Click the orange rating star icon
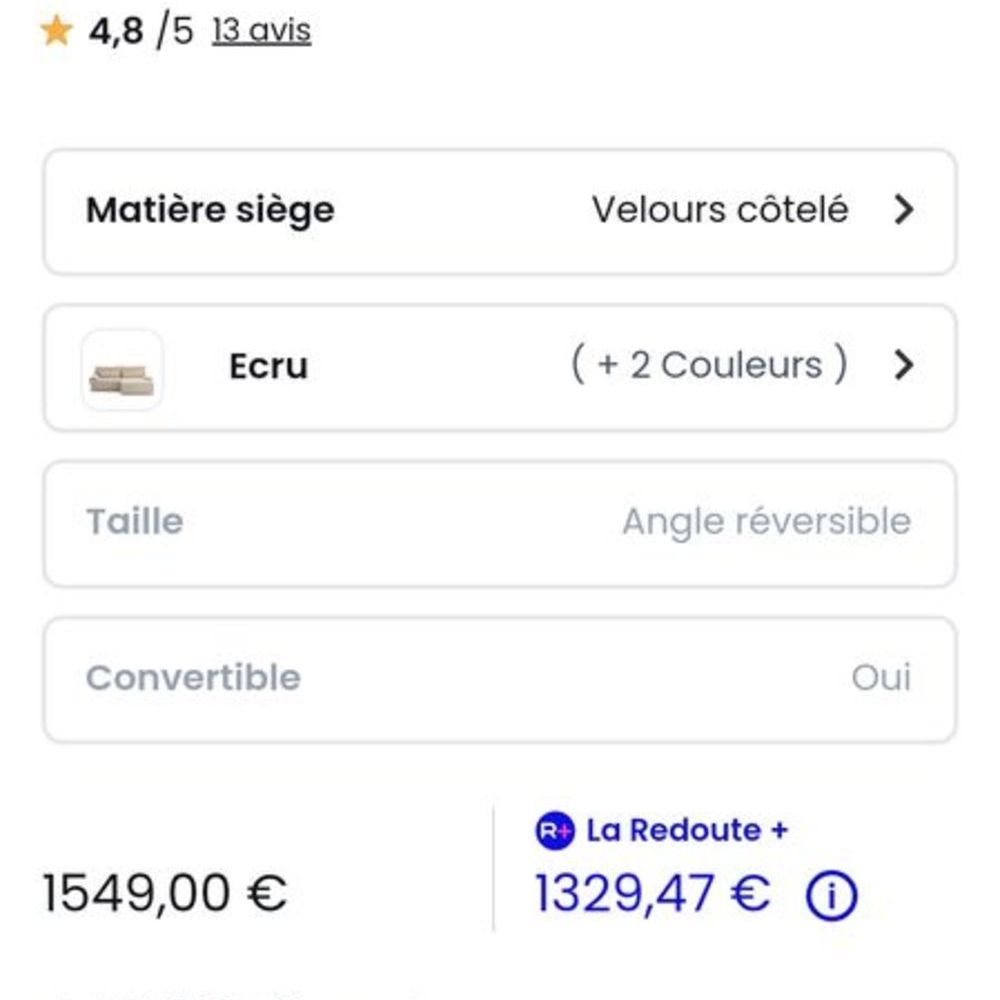The height and width of the screenshot is (1000, 1000). point(56,31)
